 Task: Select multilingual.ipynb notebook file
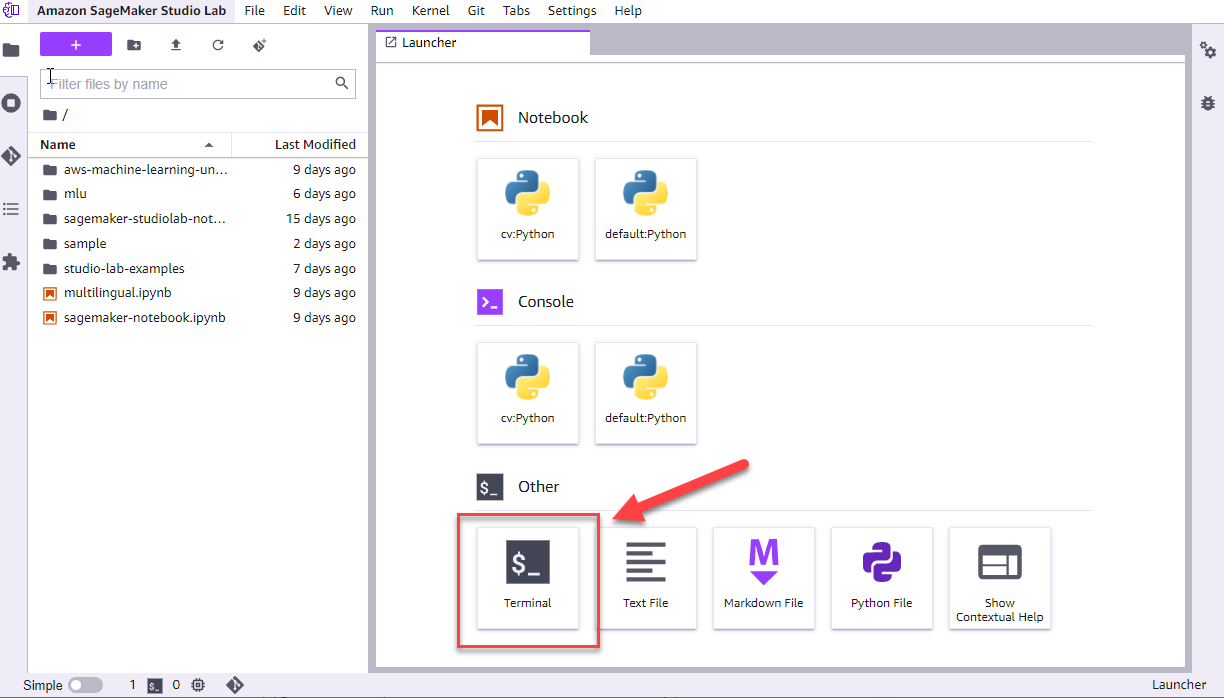pyautogui.click(x=198, y=293)
